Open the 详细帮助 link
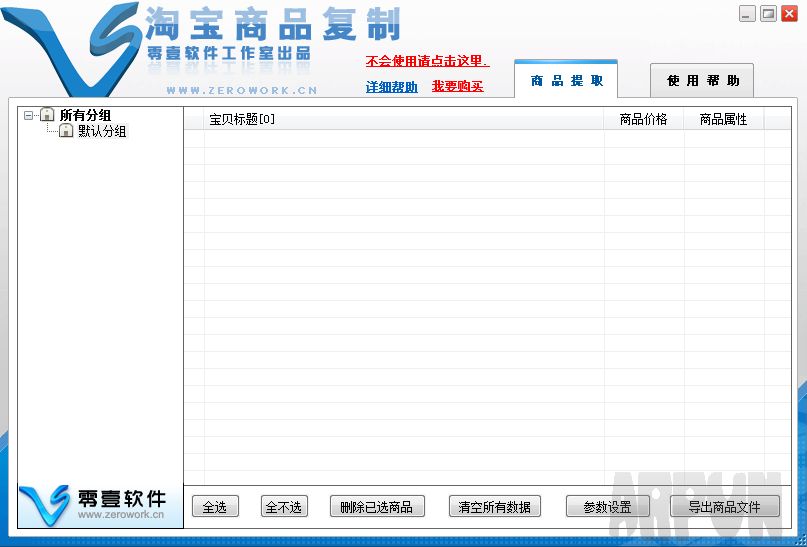Image resolution: width=807 pixels, height=547 pixels. pyautogui.click(x=392, y=87)
